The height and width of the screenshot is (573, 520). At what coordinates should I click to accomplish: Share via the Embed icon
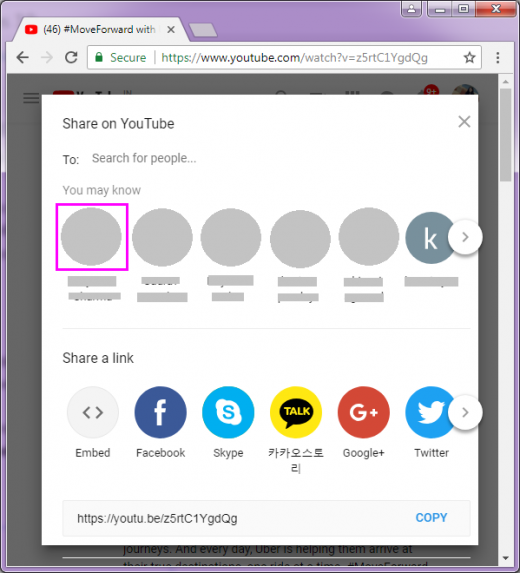coord(93,412)
